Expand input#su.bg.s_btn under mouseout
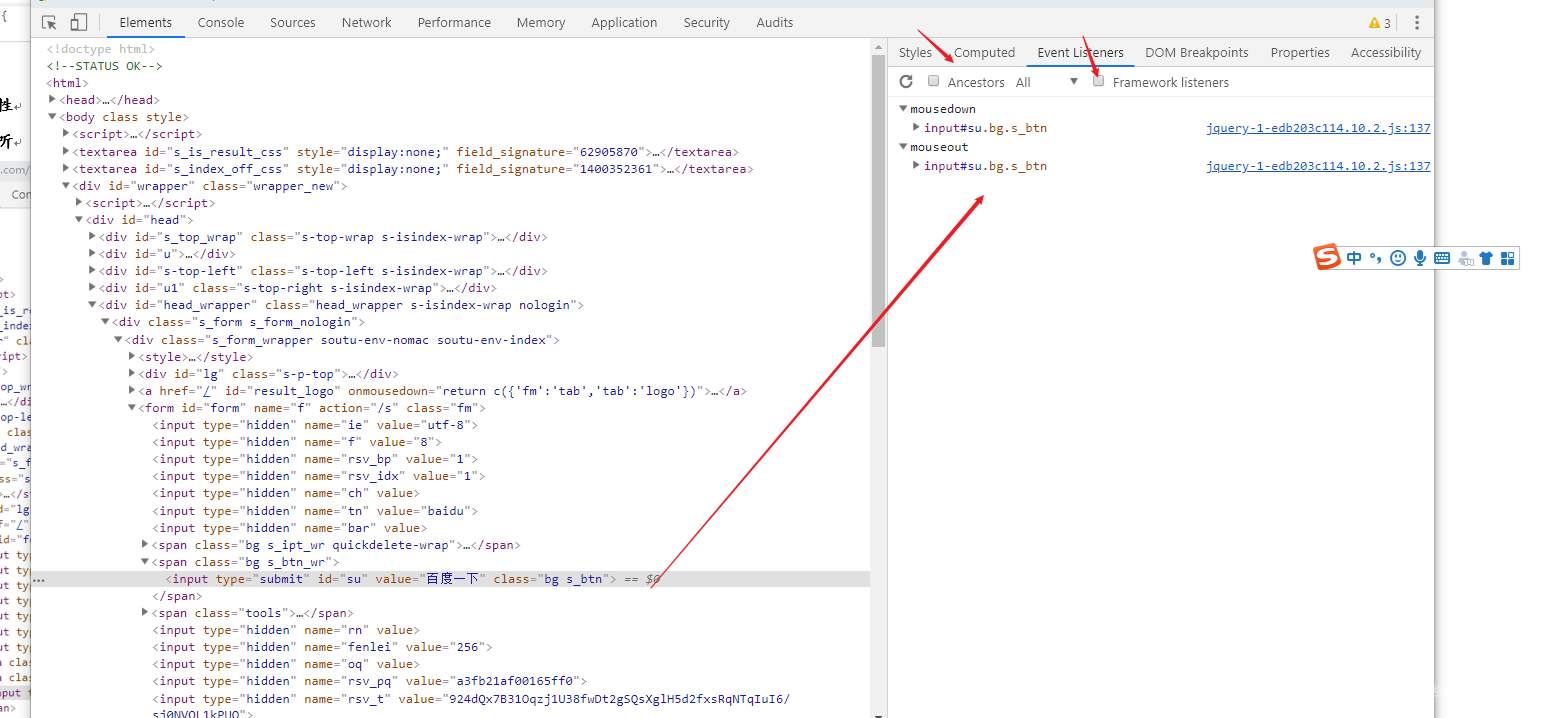 tap(916, 166)
